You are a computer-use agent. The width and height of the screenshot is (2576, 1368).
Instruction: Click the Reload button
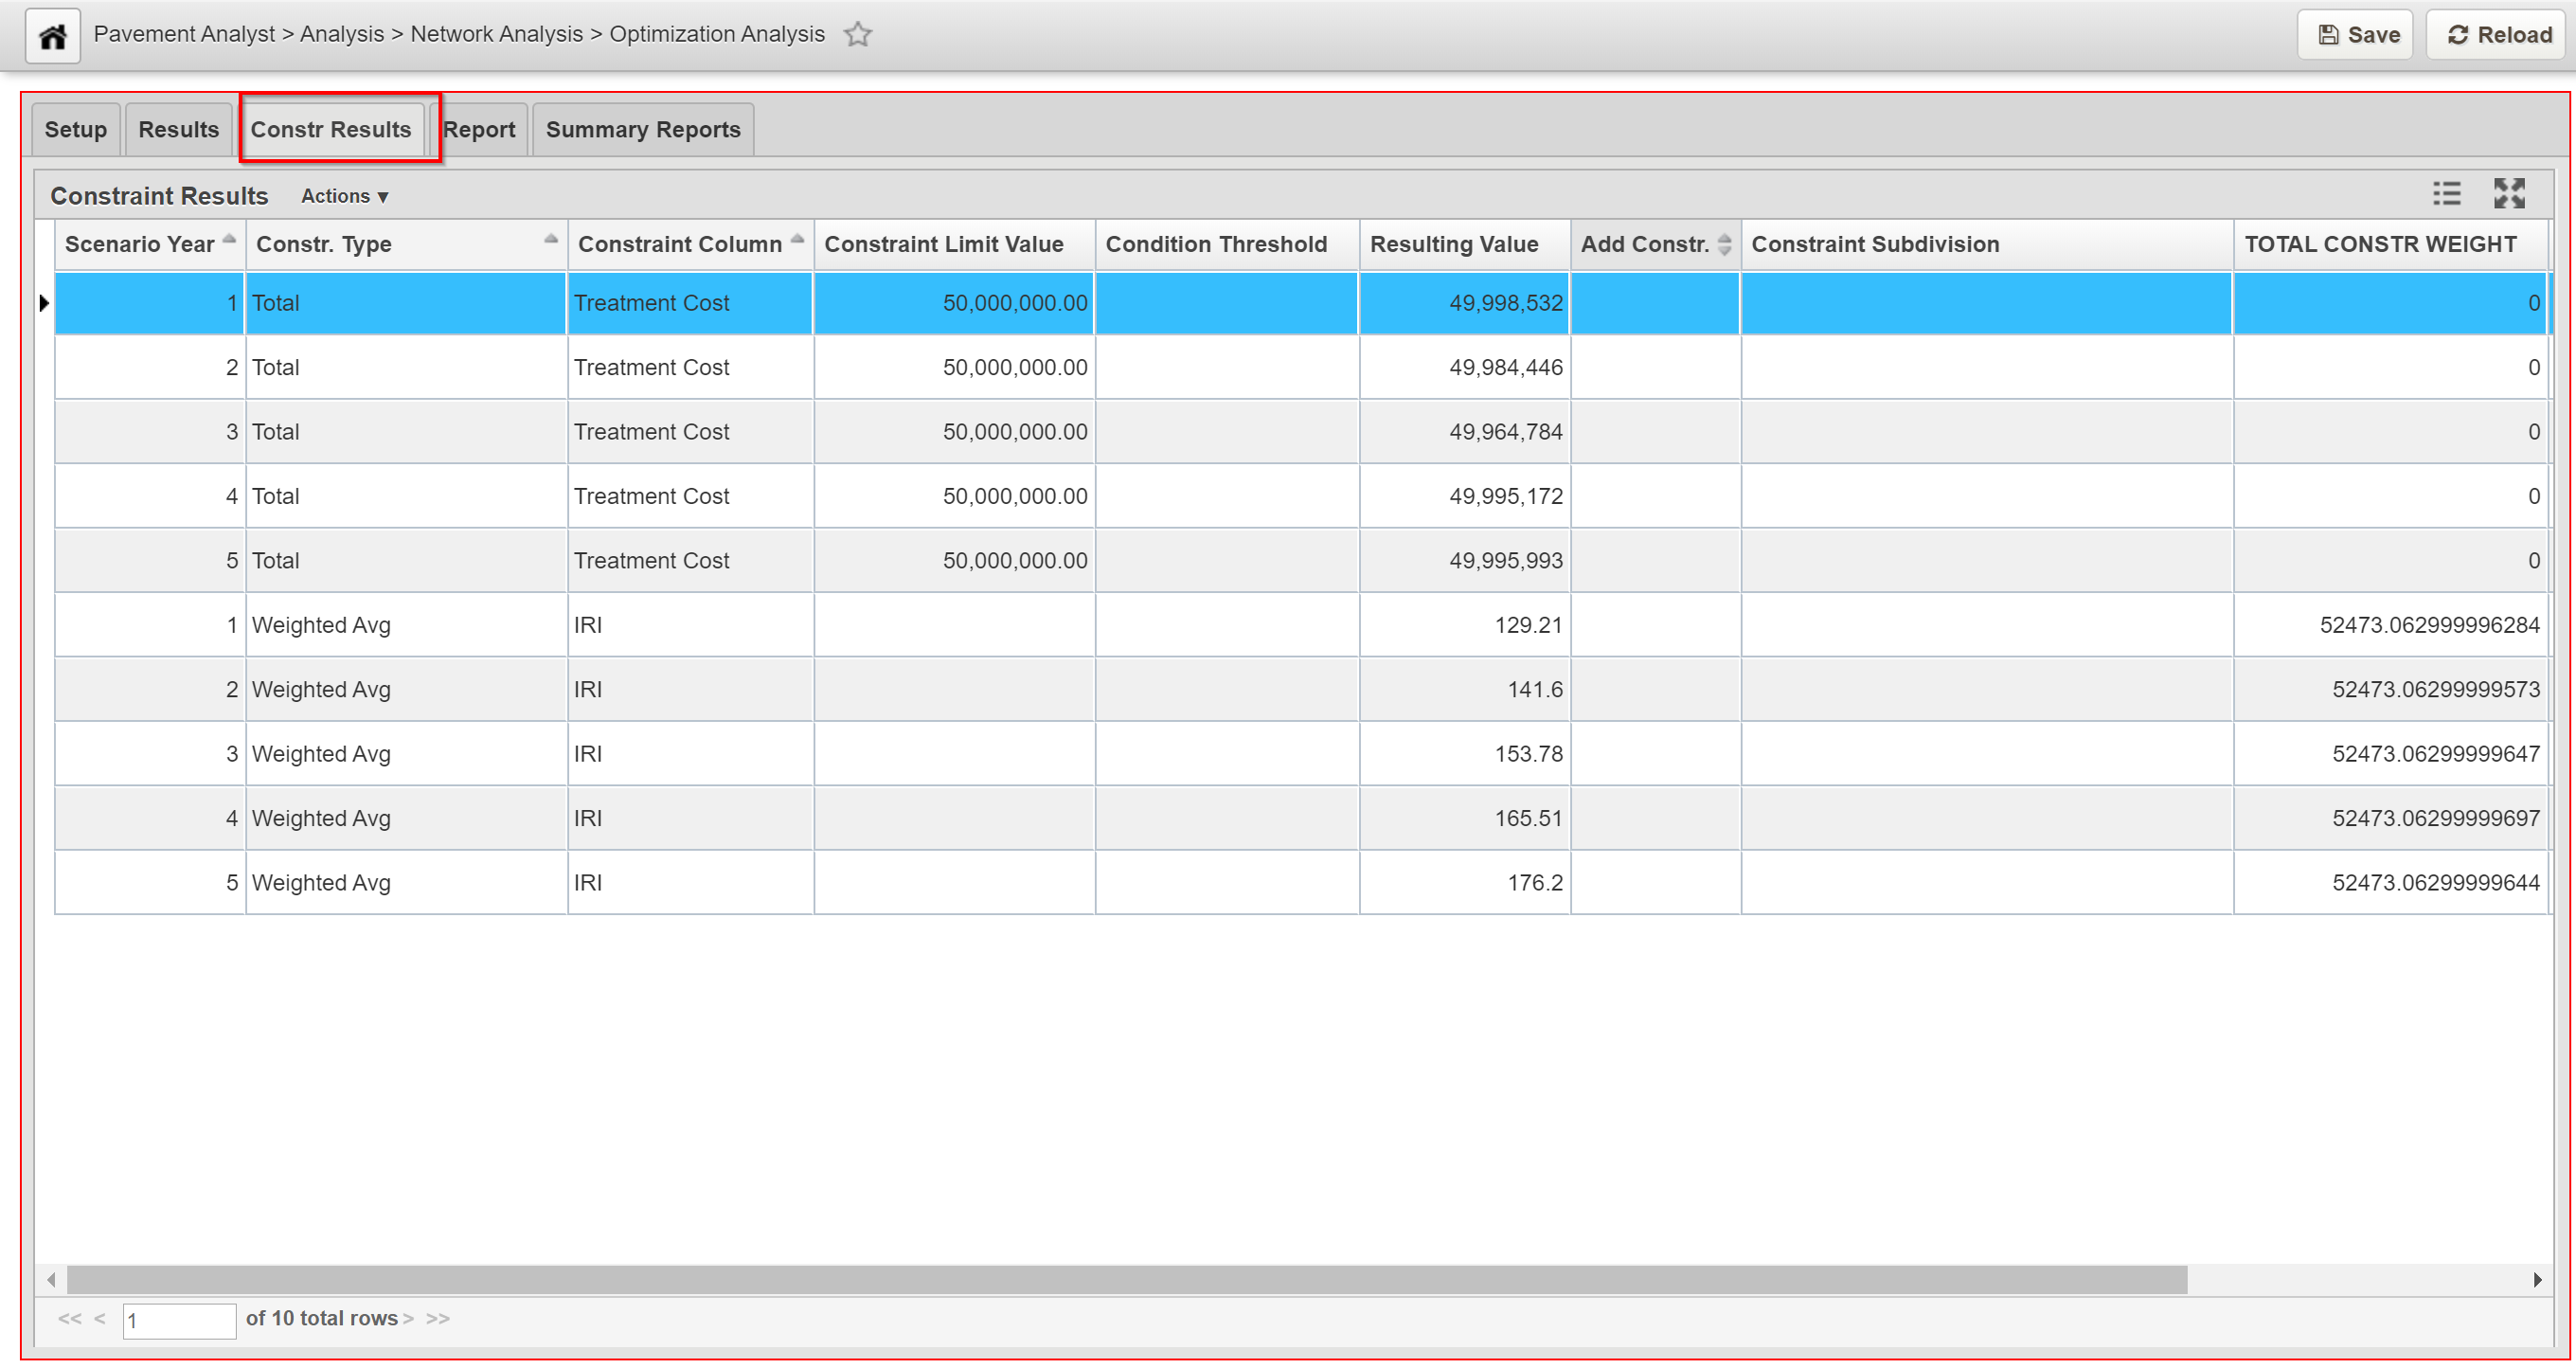click(x=2497, y=35)
